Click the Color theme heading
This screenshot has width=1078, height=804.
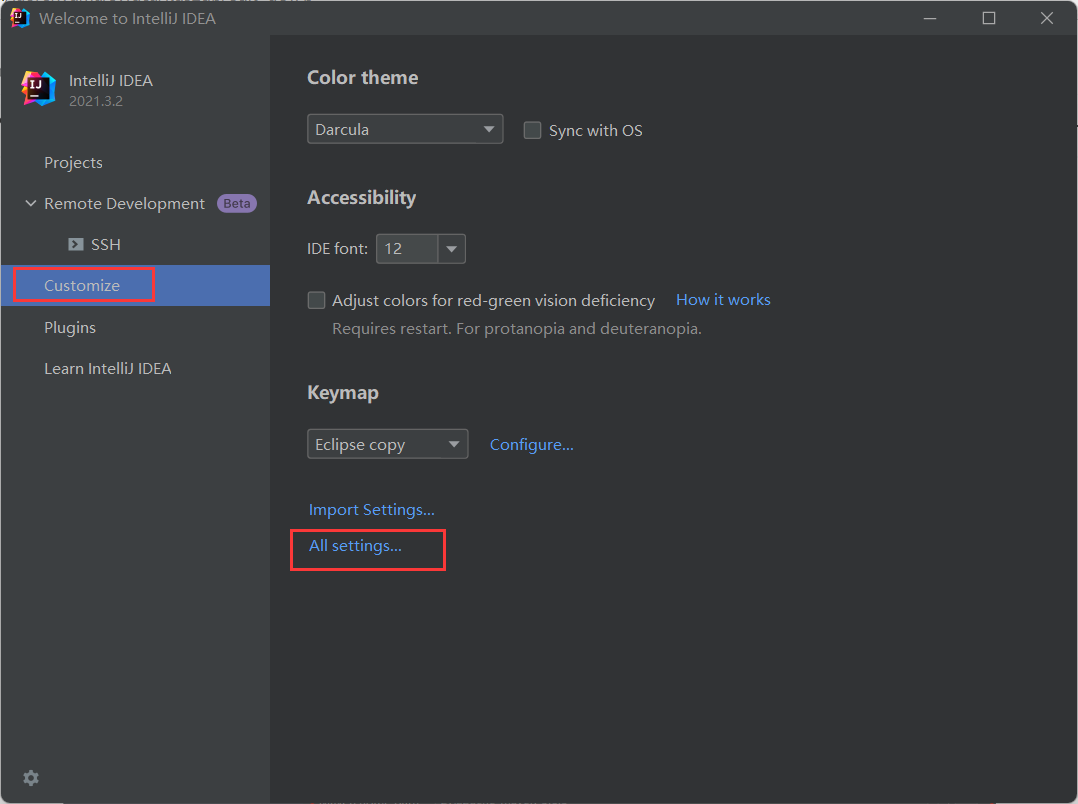point(362,78)
